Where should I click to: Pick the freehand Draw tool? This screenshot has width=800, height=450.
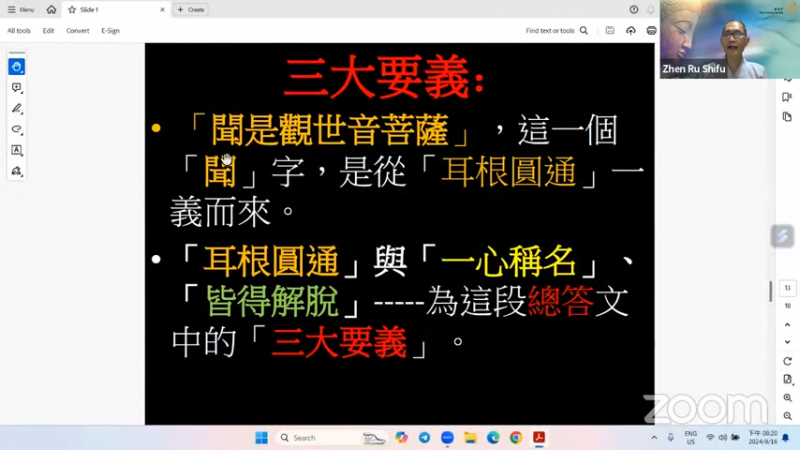pos(17,130)
